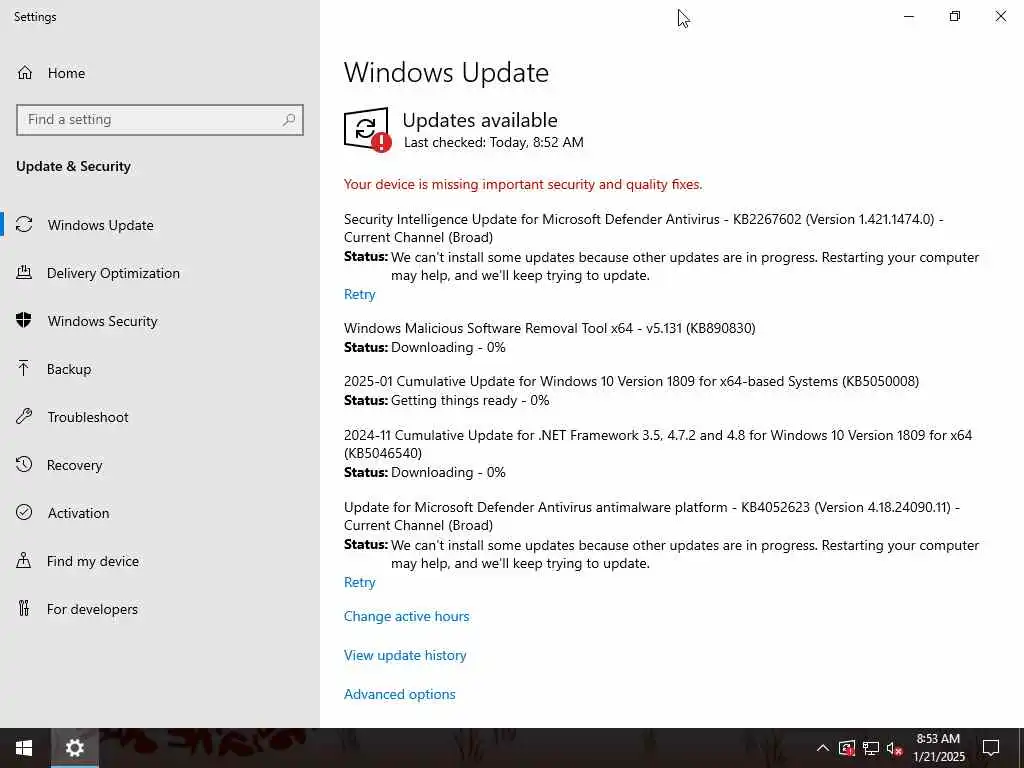
Task: Click the Last checked: Today, 8:52 AM text
Action: 494,142
